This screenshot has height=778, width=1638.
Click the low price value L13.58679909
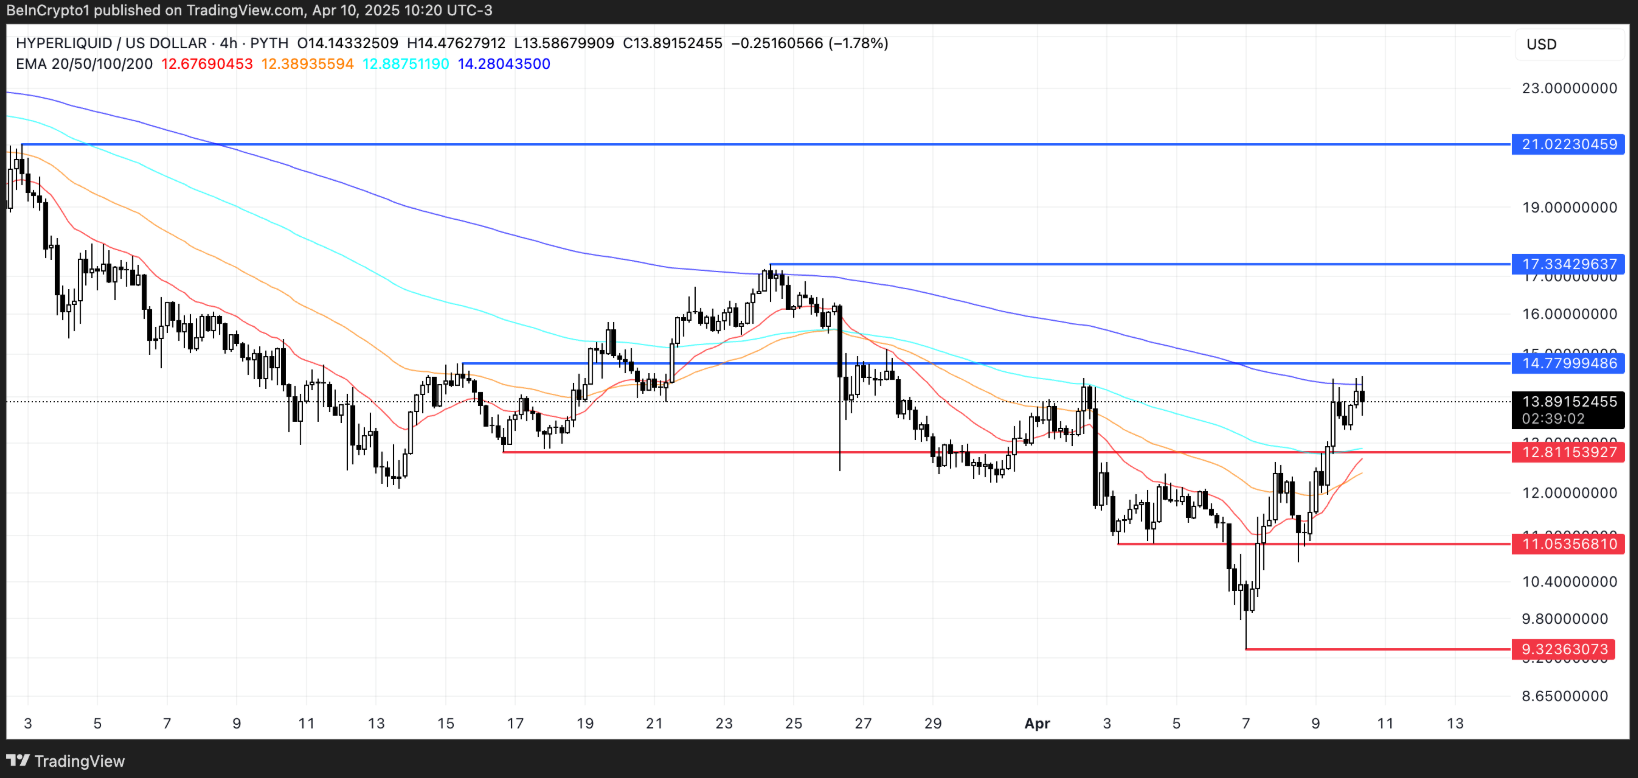[x=564, y=43]
